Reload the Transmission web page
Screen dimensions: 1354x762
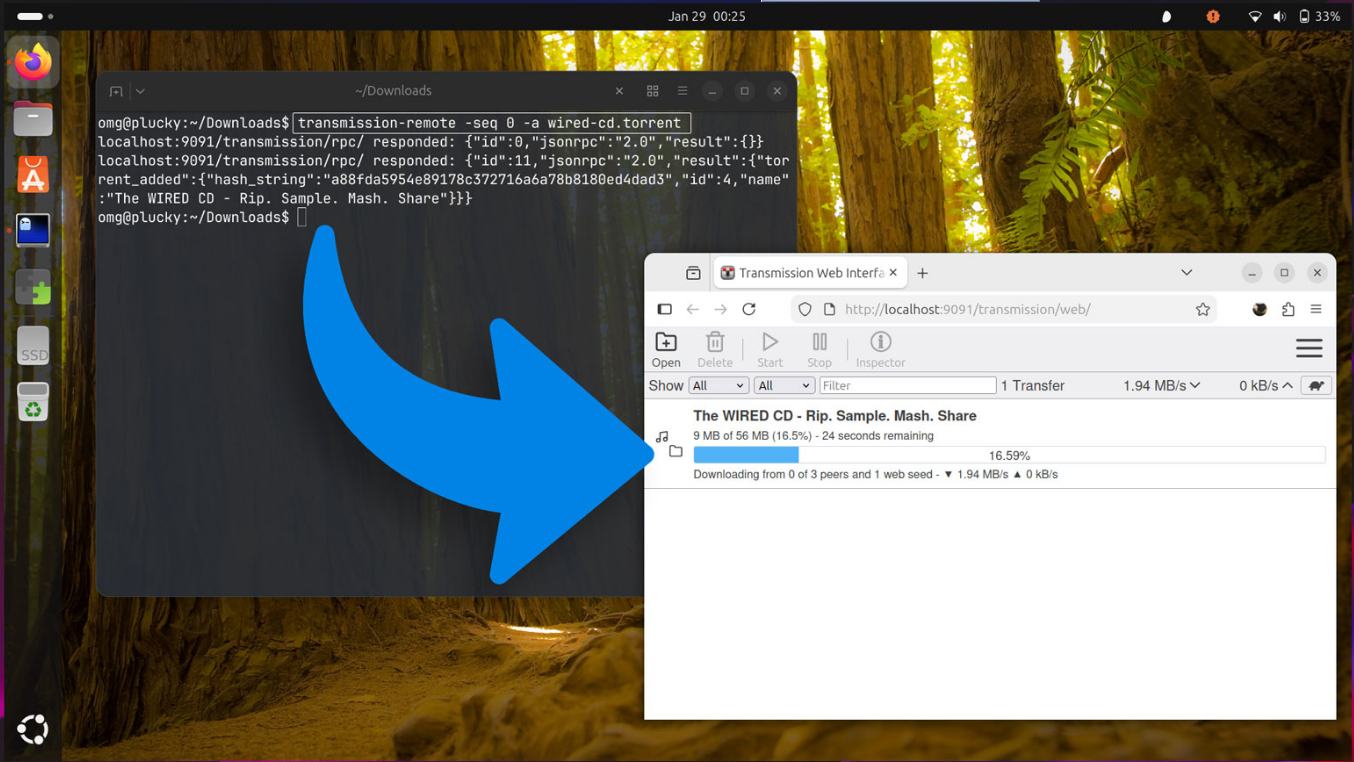(x=749, y=309)
